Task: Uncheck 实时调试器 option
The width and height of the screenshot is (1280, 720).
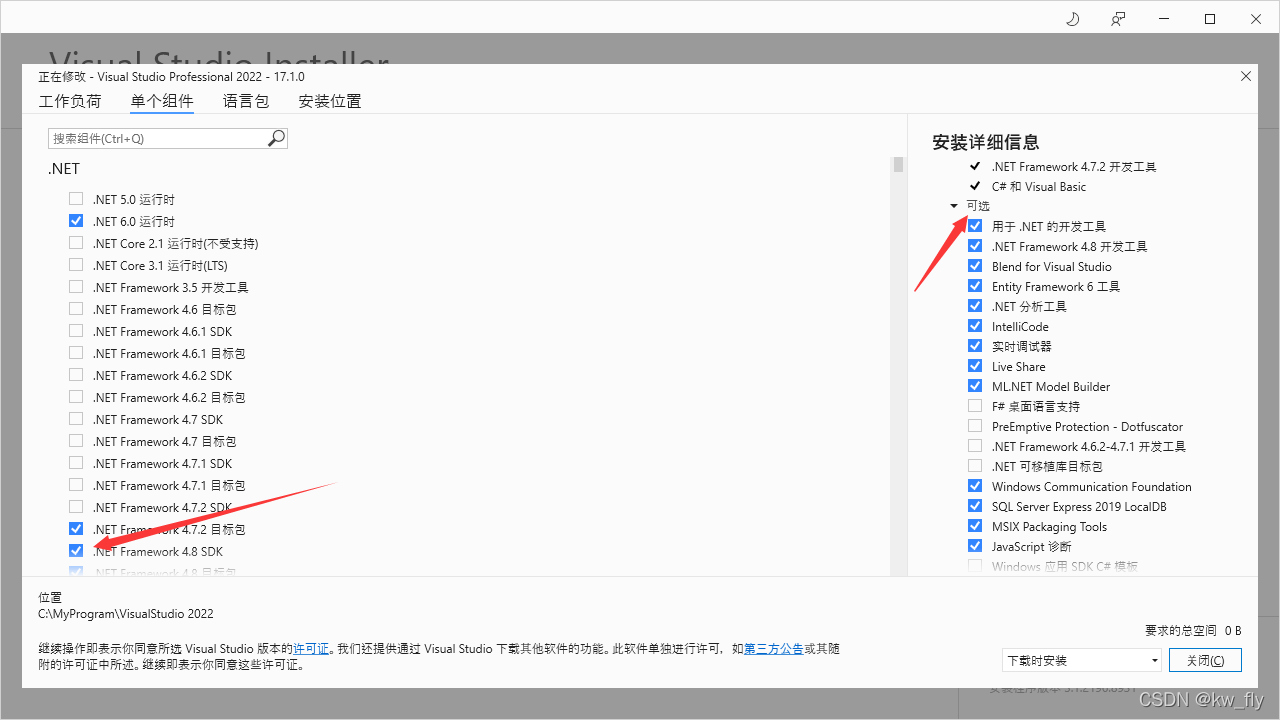Action: 975,346
